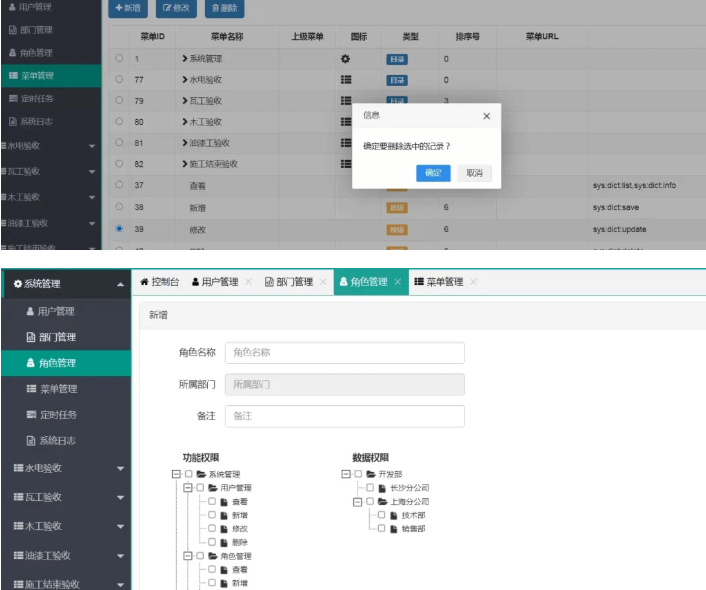Cancel deletion with the 取消 button

[x=474, y=173]
